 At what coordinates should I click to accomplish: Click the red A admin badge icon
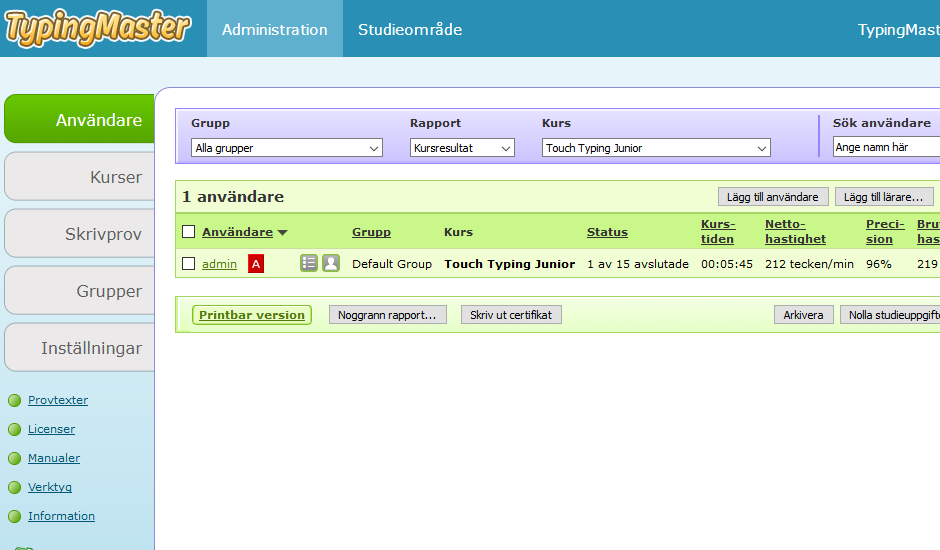(256, 264)
